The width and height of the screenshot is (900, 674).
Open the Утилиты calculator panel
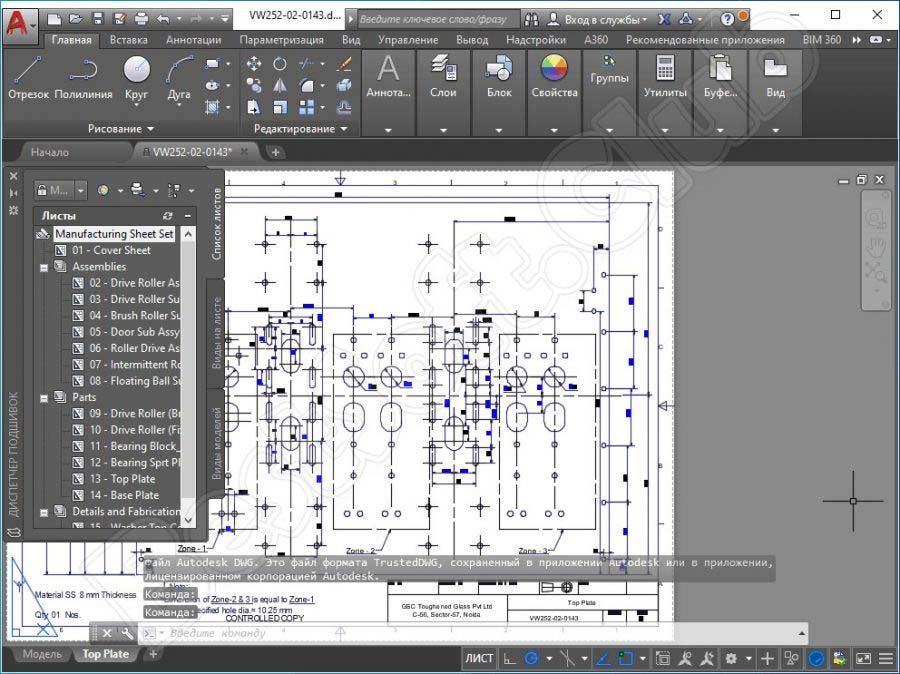[665, 78]
